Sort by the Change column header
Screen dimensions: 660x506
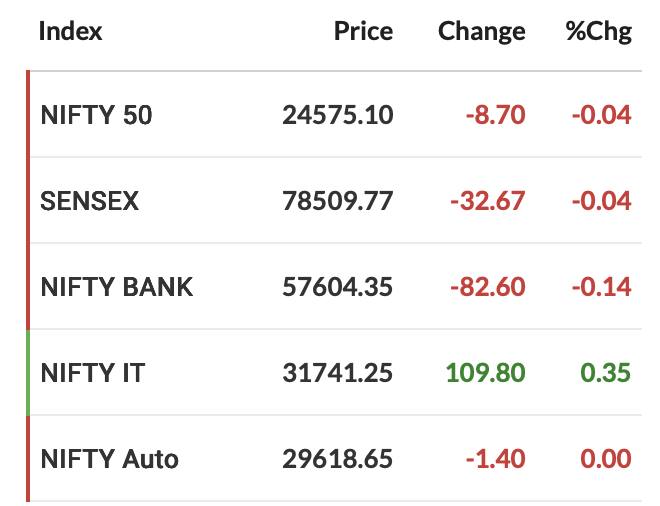(x=482, y=32)
